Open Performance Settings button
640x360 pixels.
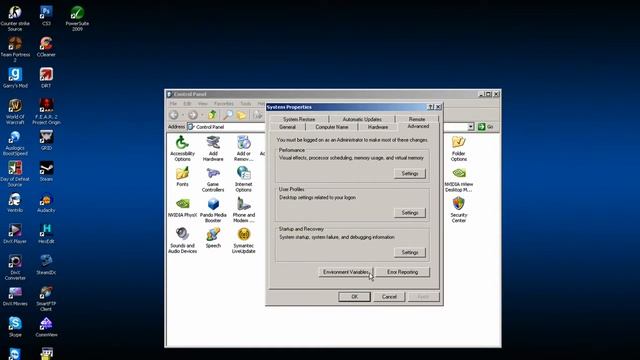tap(410, 173)
